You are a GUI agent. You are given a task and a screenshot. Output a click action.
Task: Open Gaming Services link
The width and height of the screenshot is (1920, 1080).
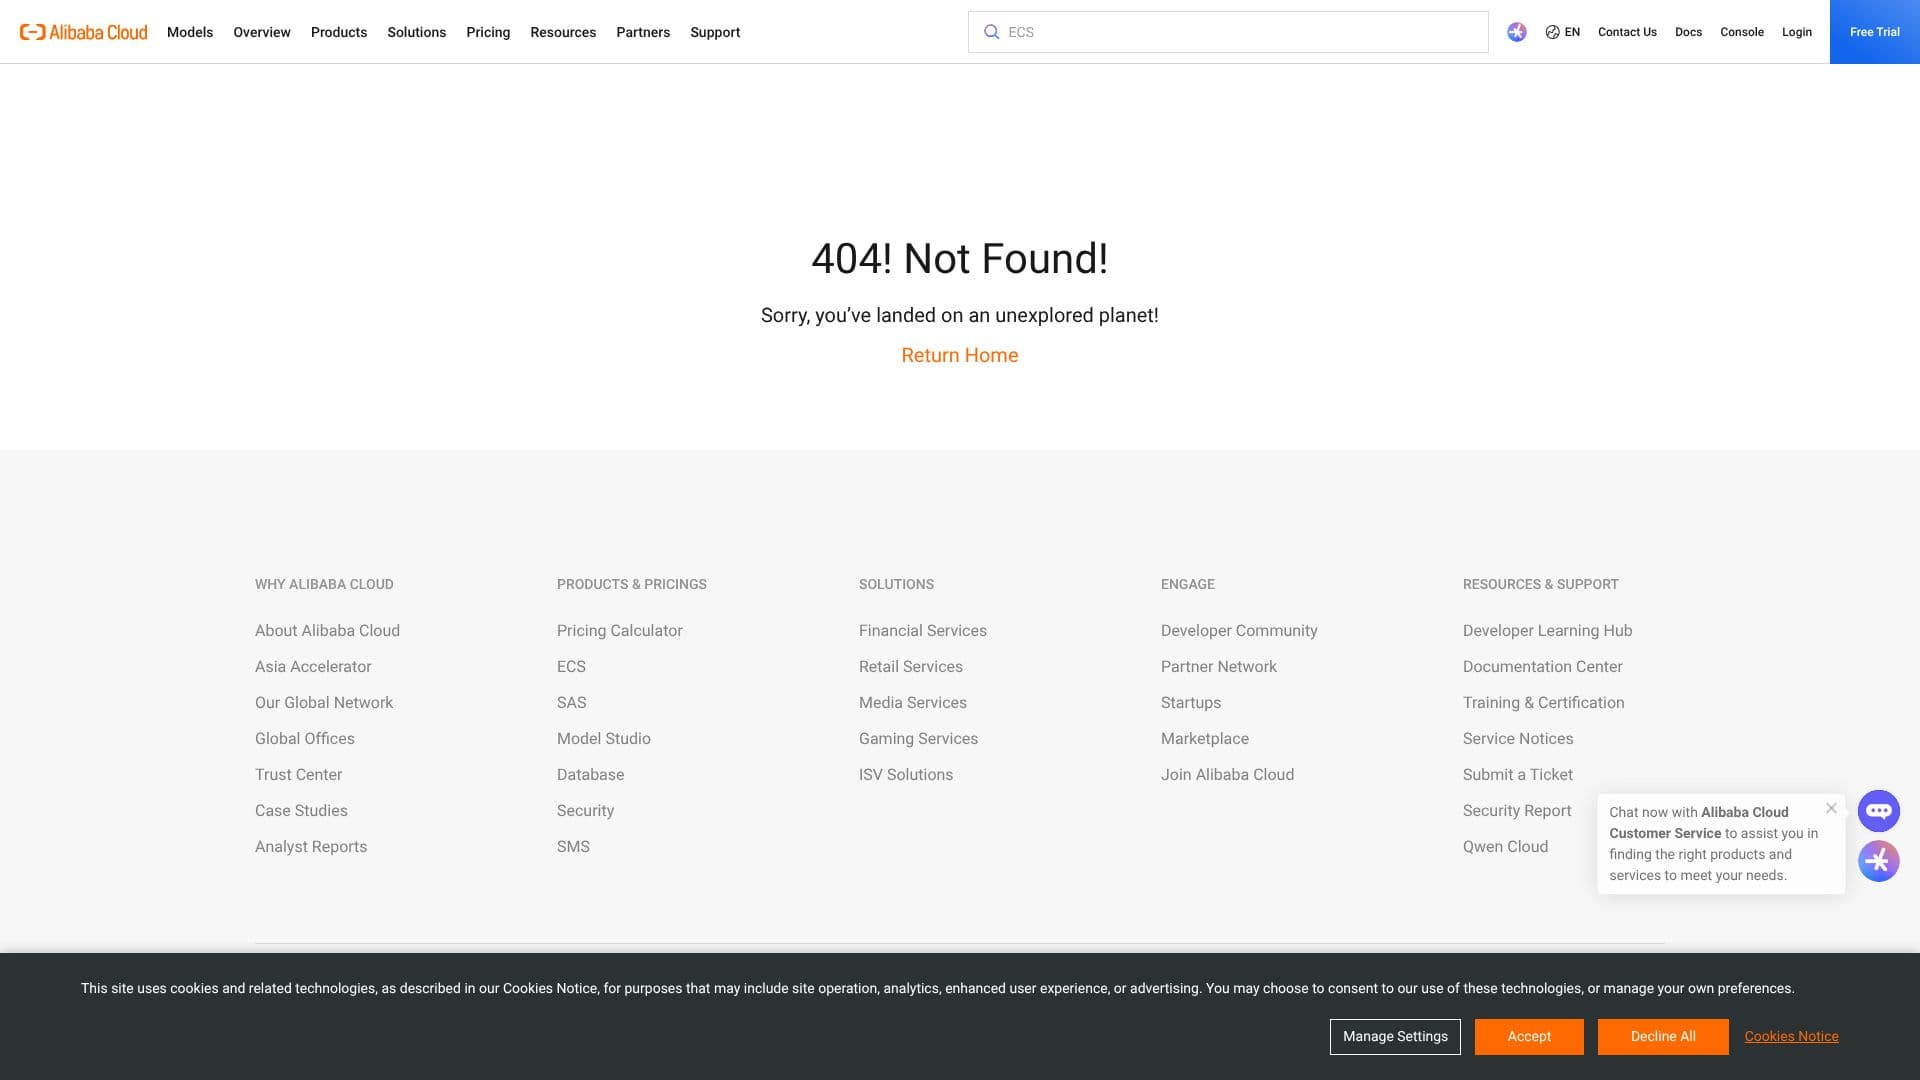[918, 739]
